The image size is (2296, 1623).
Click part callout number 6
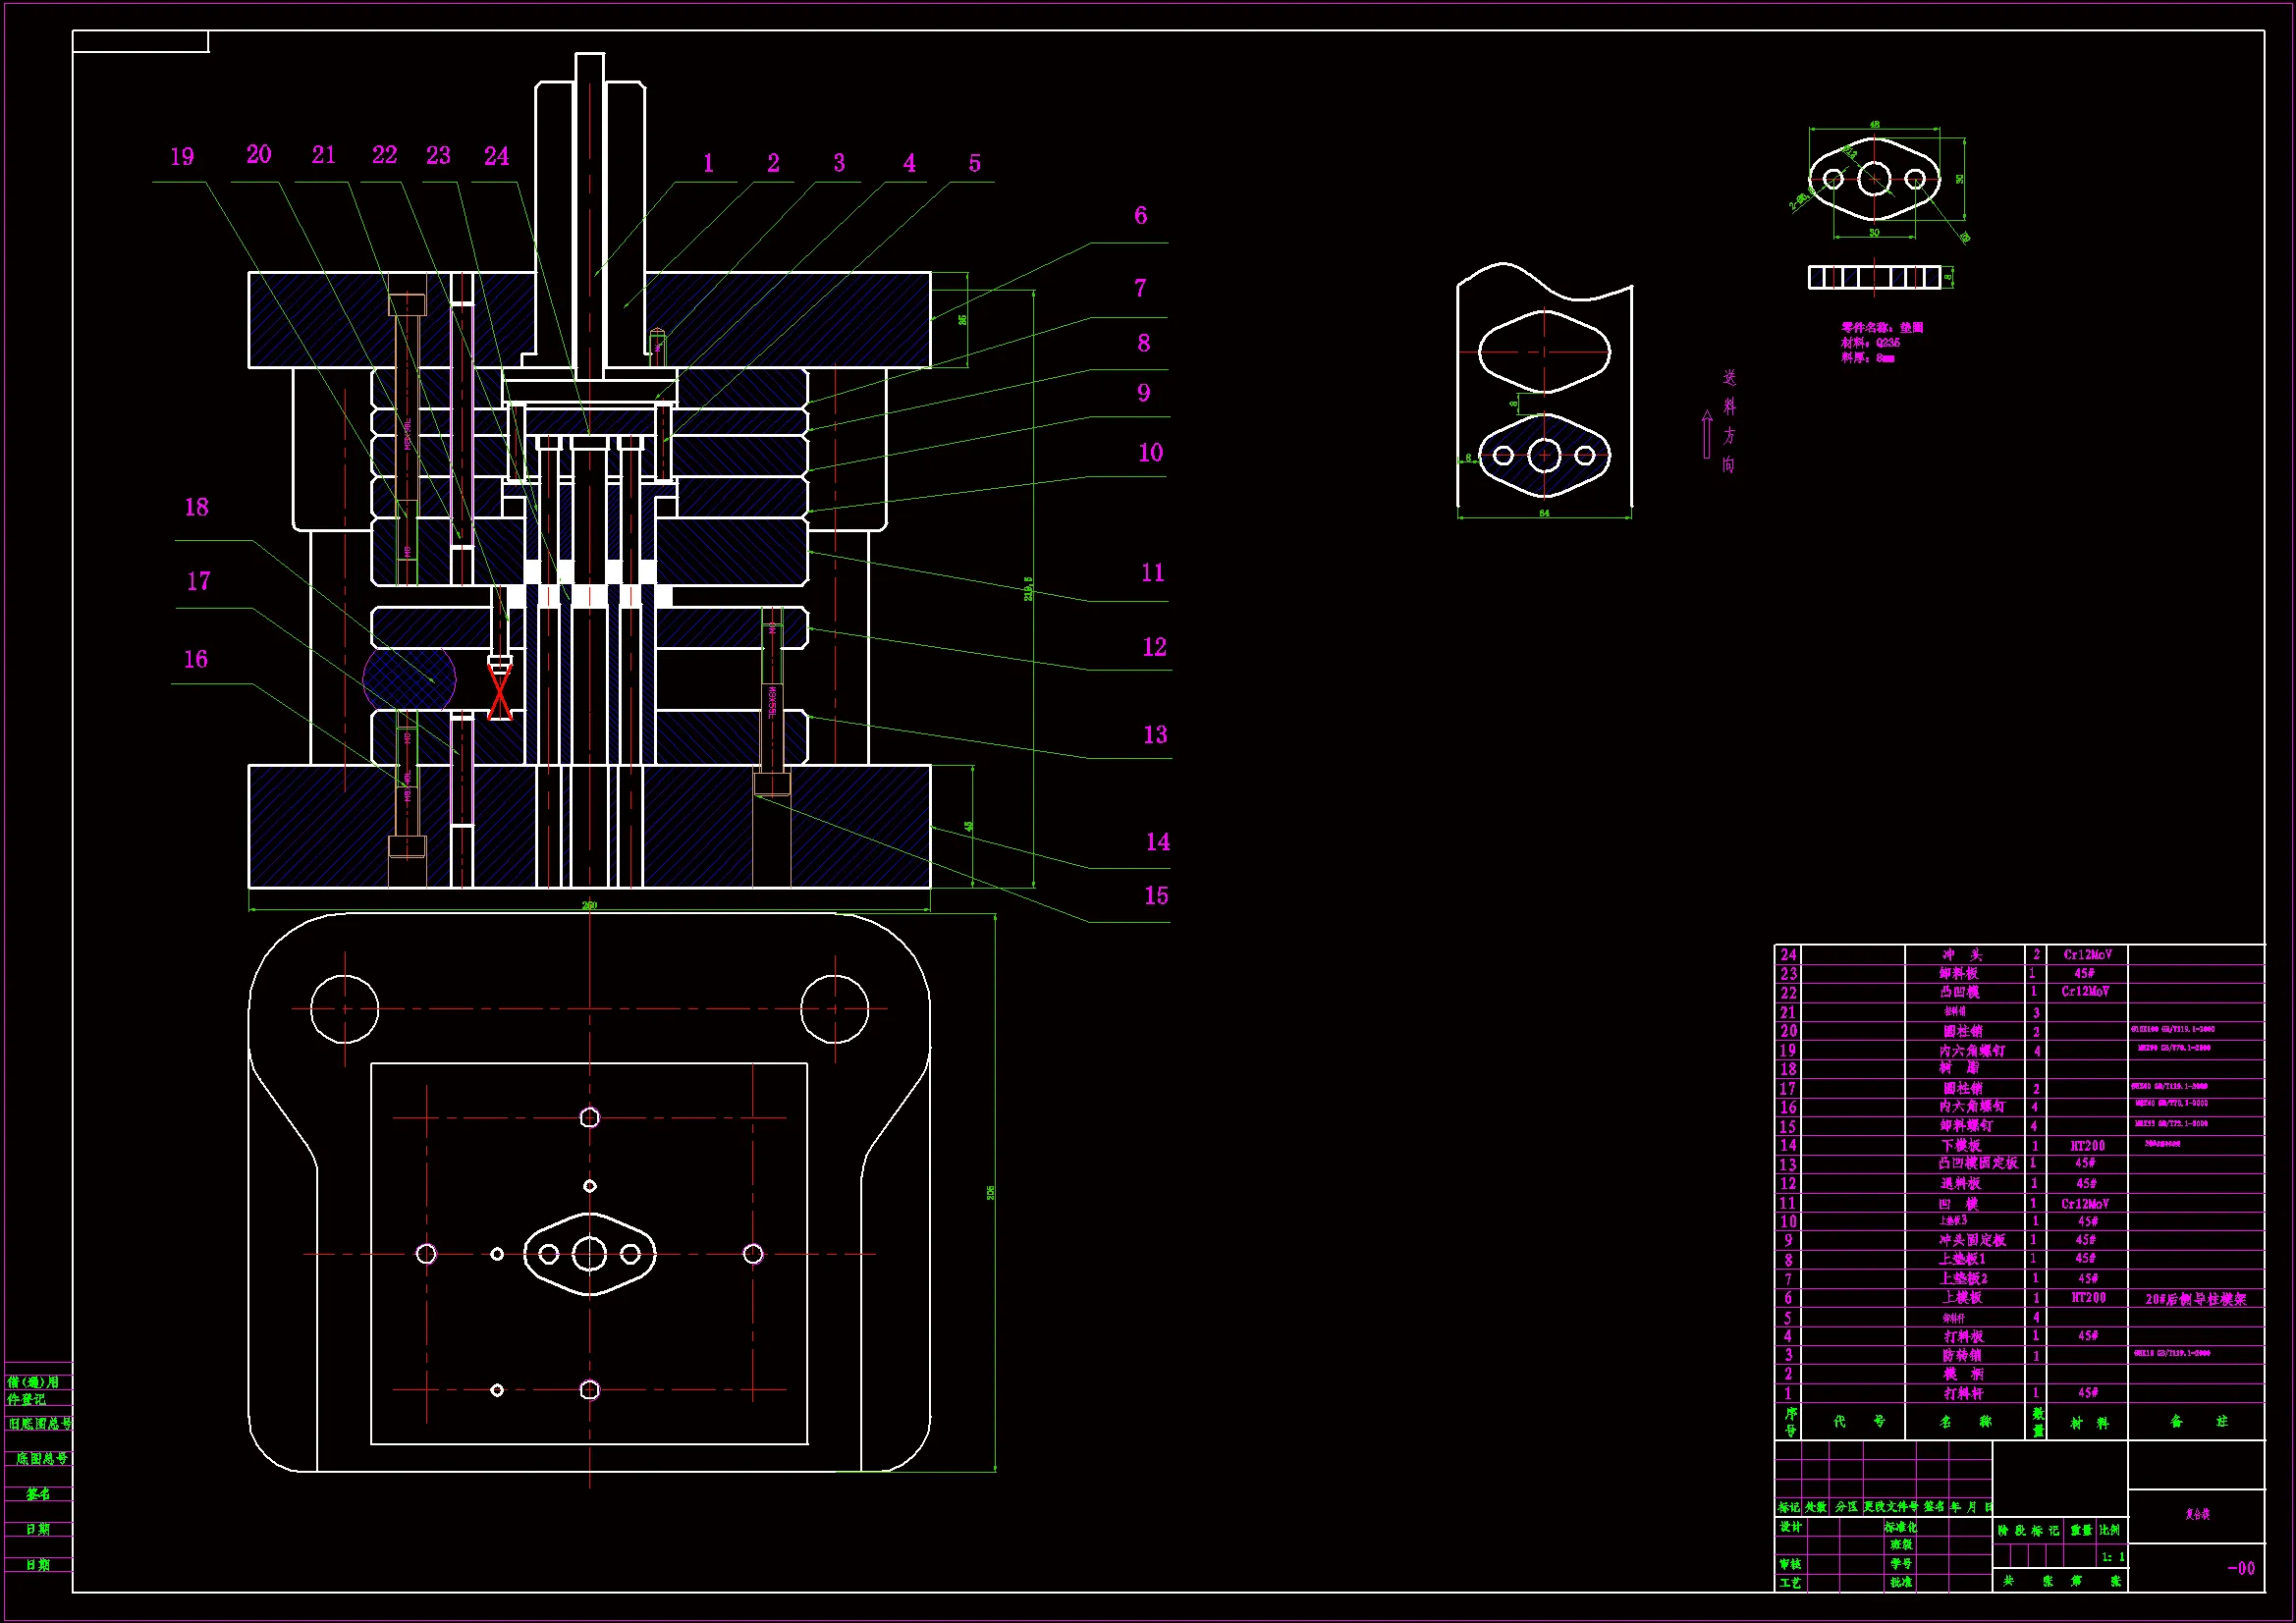(x=1140, y=216)
